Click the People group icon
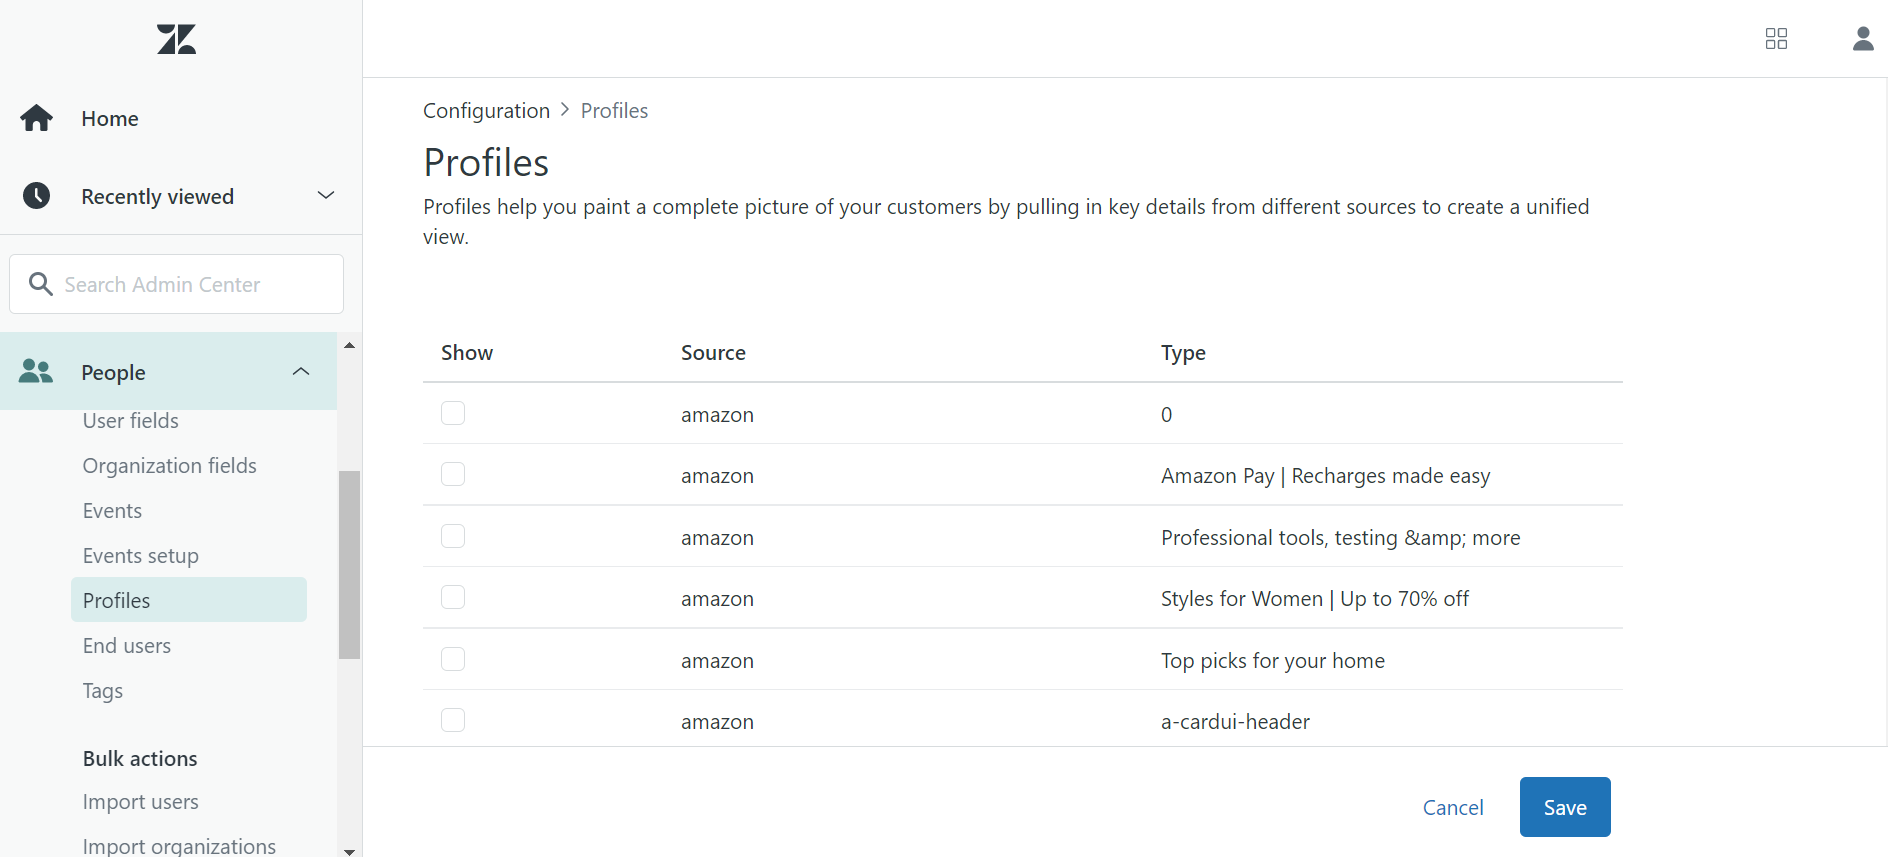 coord(36,372)
